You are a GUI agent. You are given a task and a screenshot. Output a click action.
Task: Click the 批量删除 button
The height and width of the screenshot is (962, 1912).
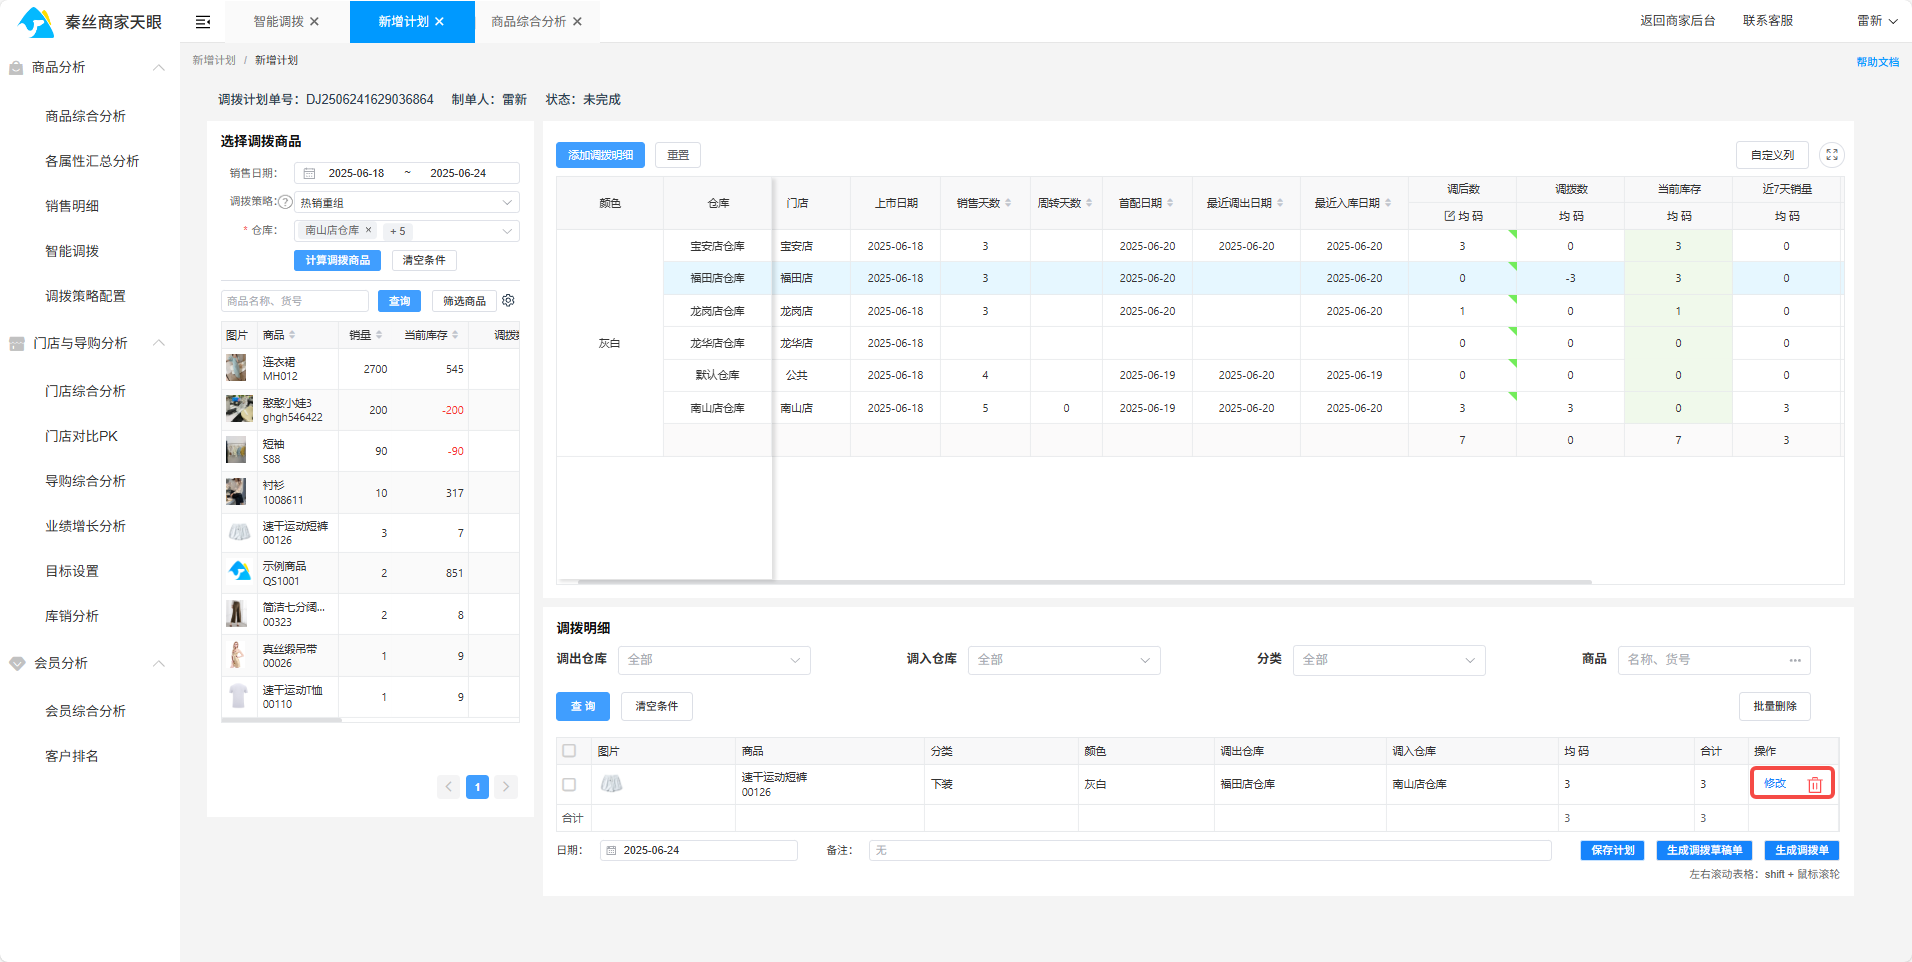[1774, 706]
